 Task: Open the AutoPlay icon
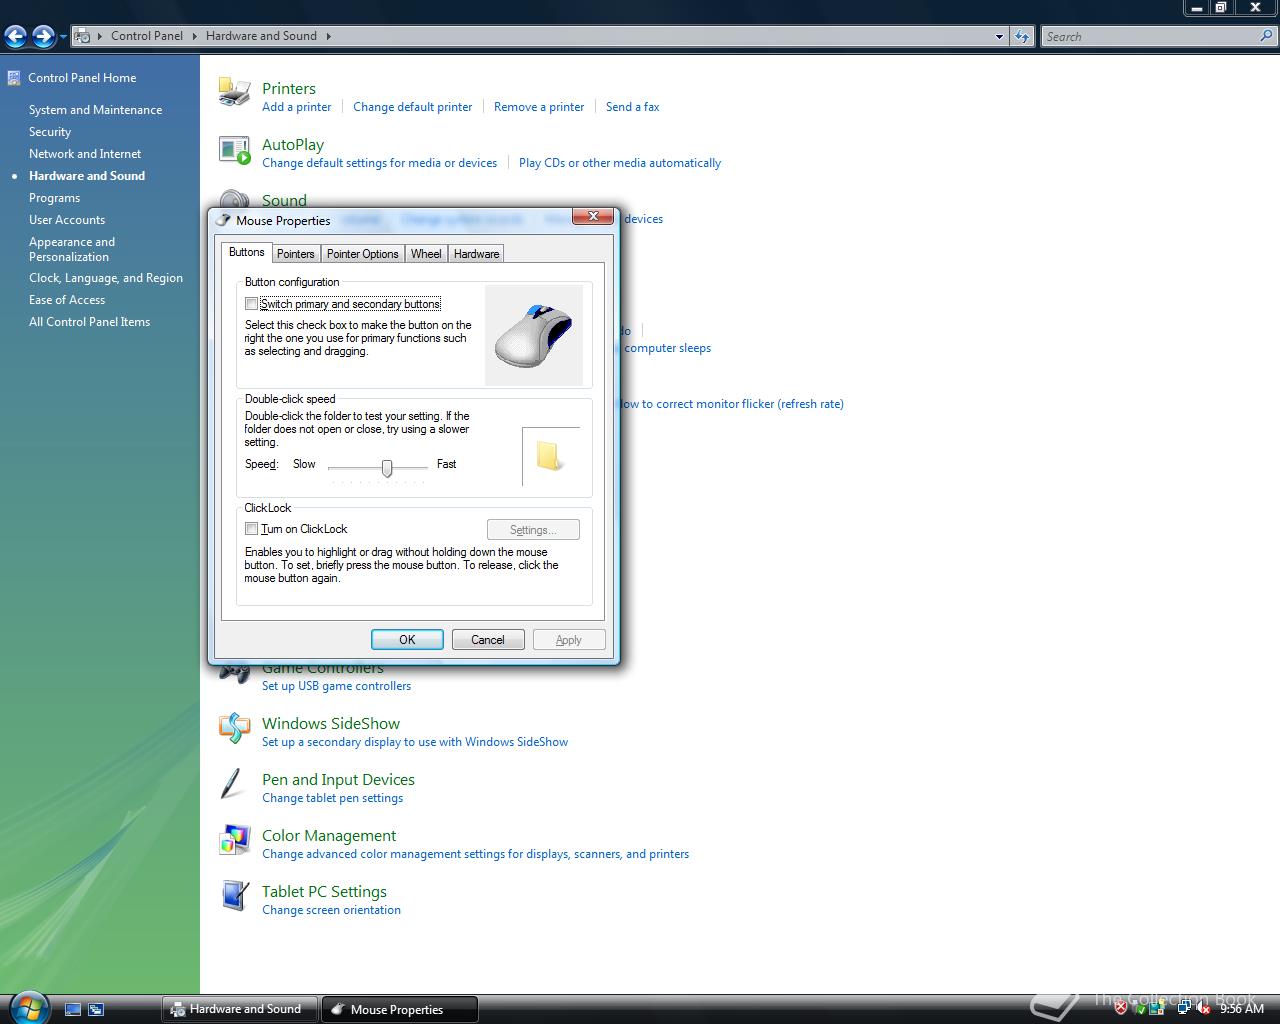234,150
